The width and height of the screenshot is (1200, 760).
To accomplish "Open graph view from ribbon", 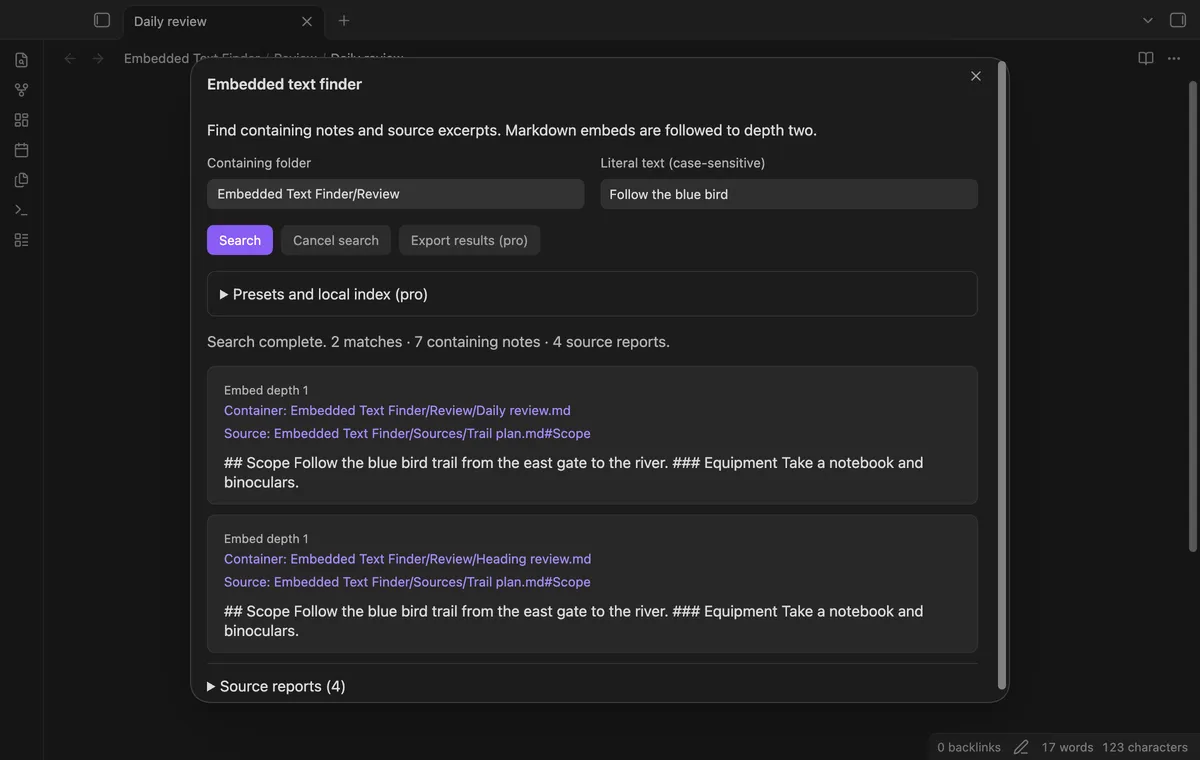I will [x=21, y=90].
